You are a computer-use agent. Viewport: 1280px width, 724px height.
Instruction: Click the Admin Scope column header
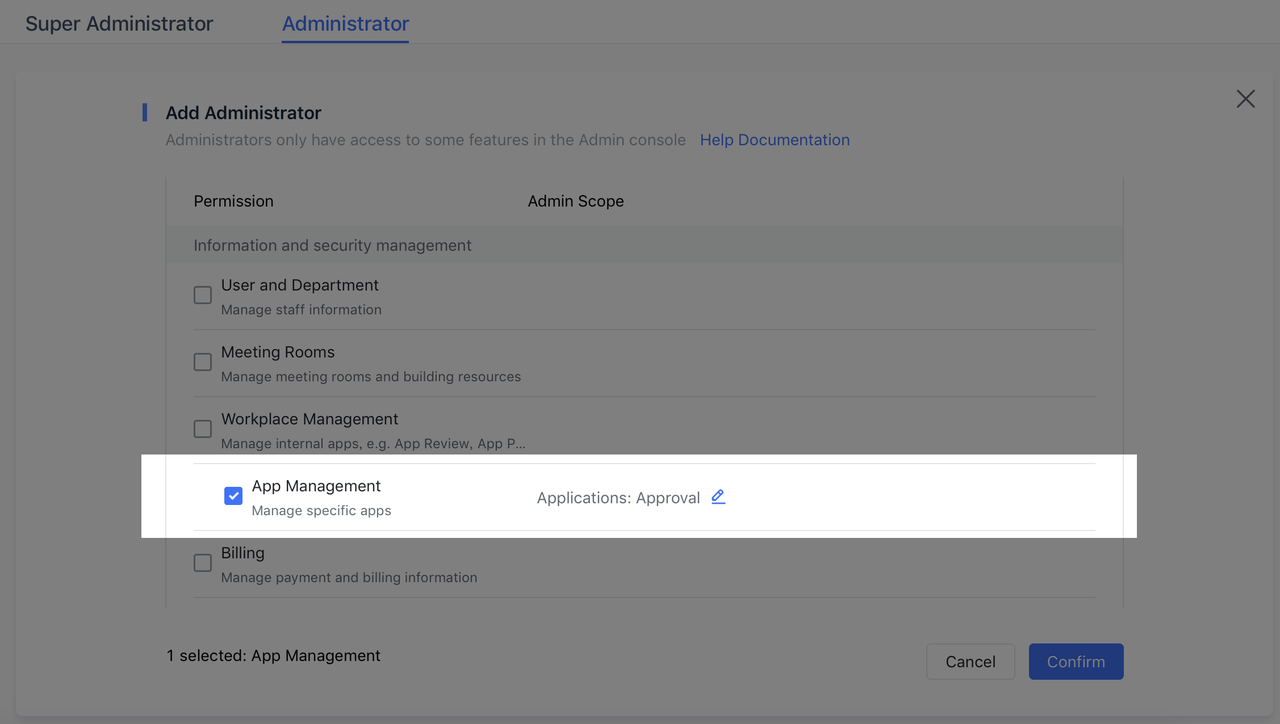[x=576, y=201]
